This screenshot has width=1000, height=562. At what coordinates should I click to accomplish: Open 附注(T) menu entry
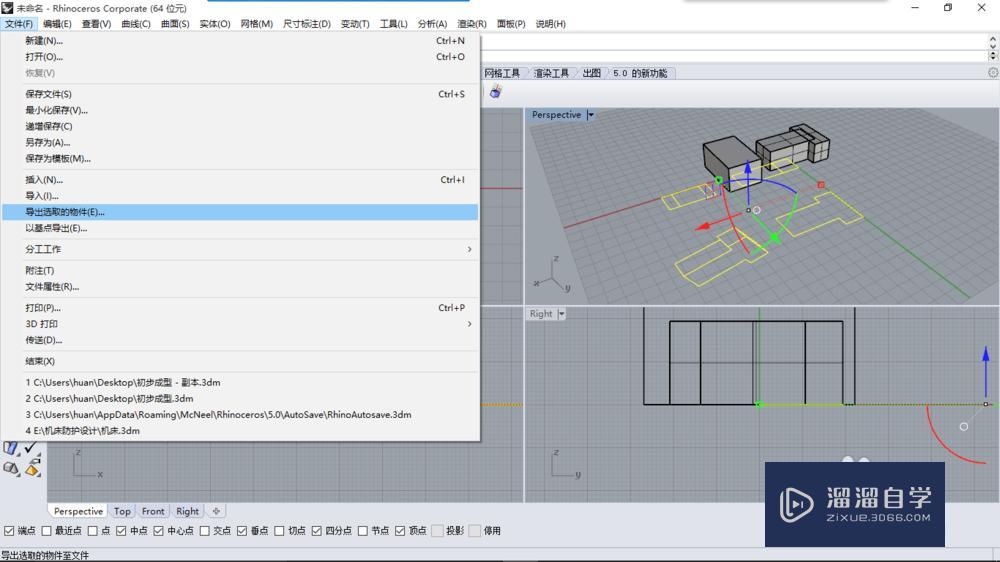[x=240, y=270]
